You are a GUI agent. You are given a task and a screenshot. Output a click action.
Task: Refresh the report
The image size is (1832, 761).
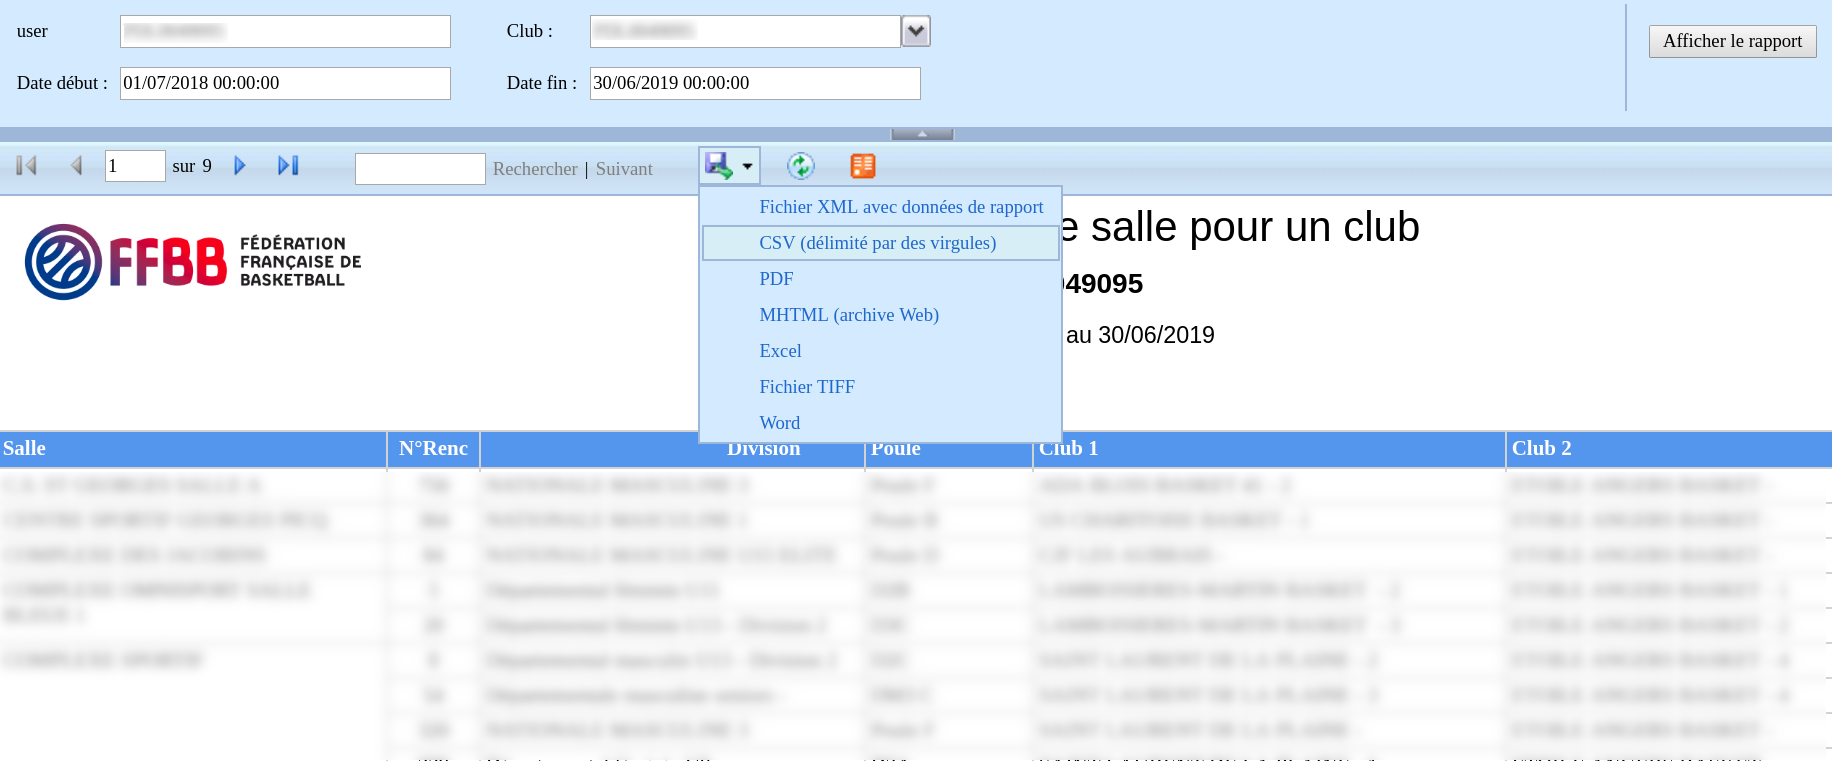[x=801, y=166]
